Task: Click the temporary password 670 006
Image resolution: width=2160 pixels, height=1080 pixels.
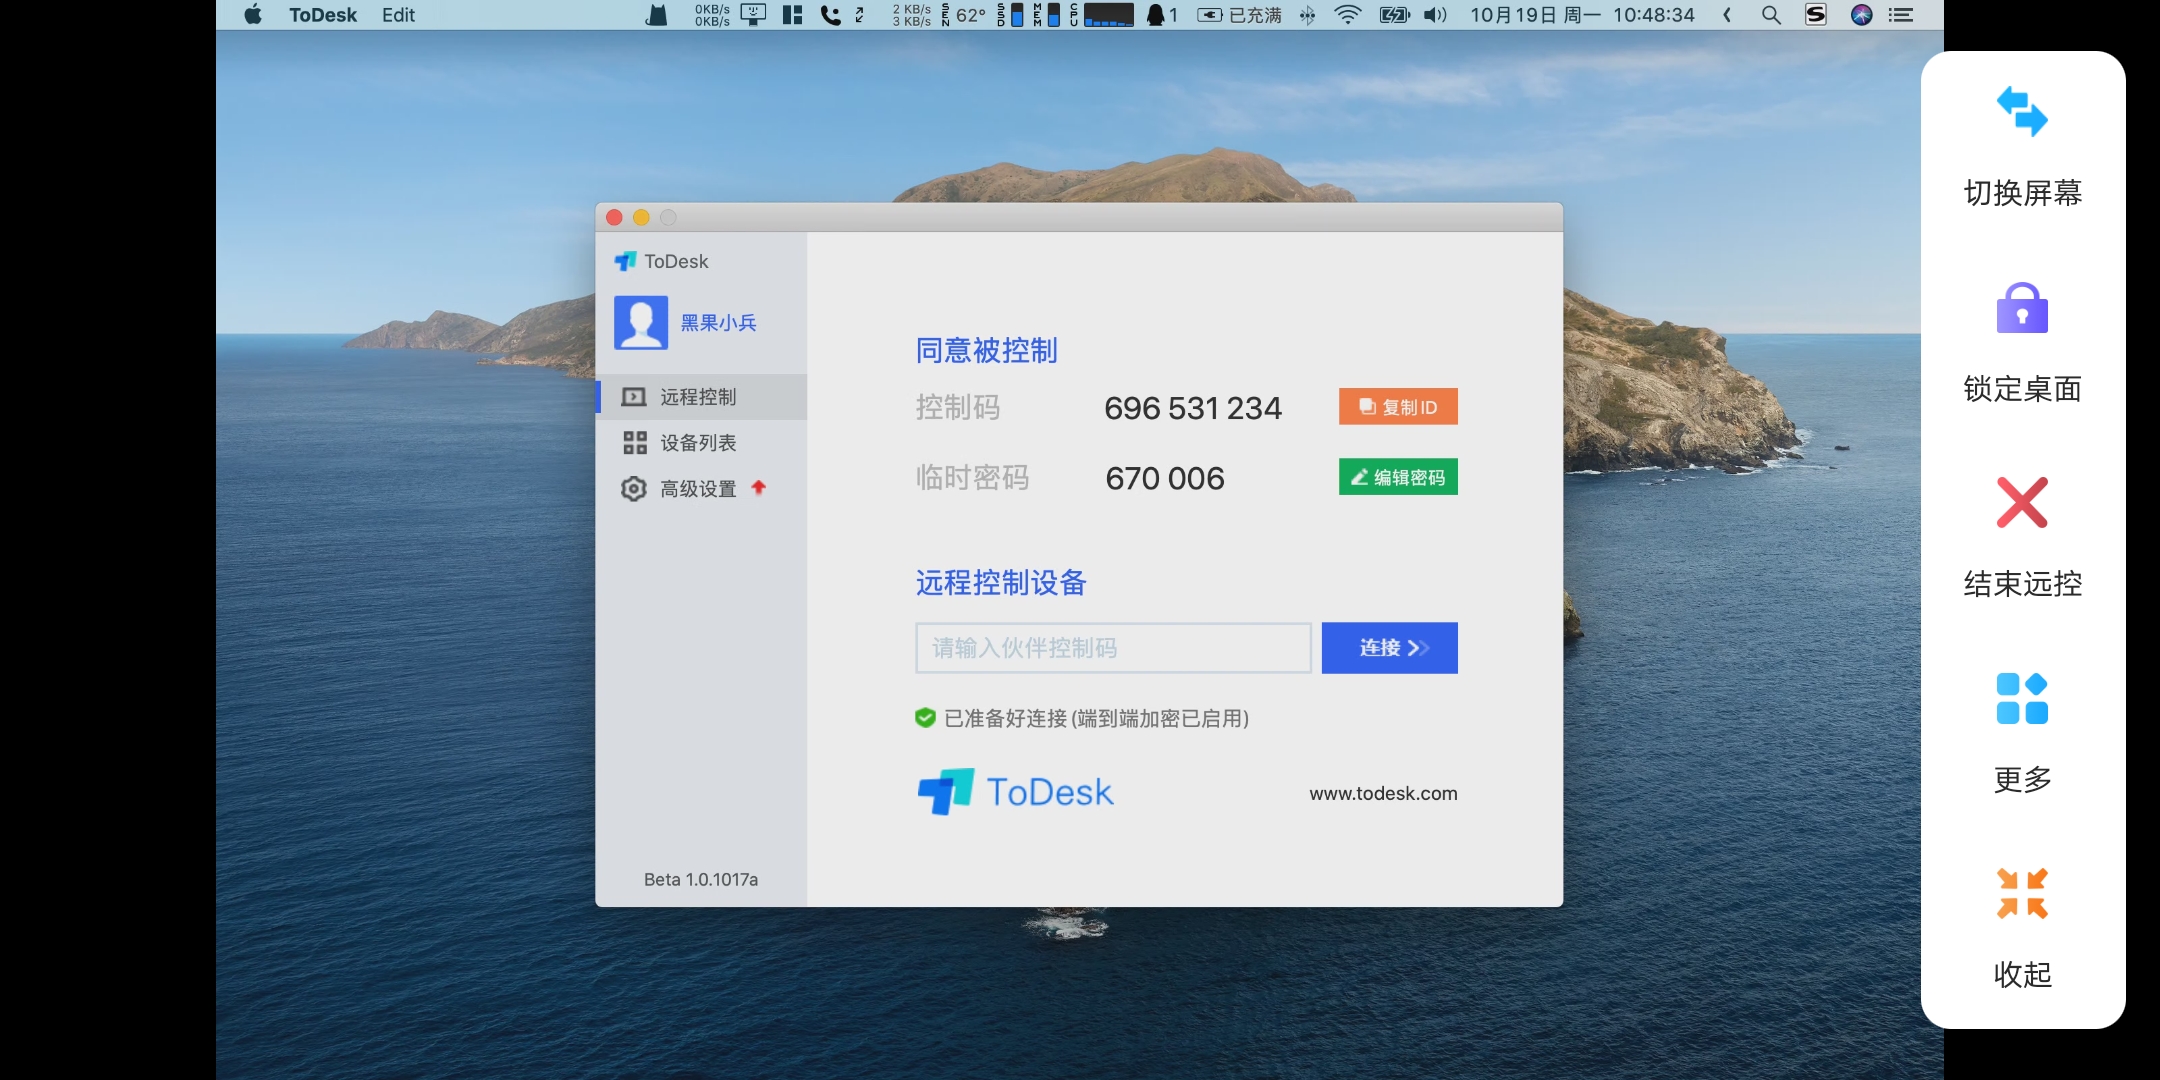Action: click(1165, 478)
